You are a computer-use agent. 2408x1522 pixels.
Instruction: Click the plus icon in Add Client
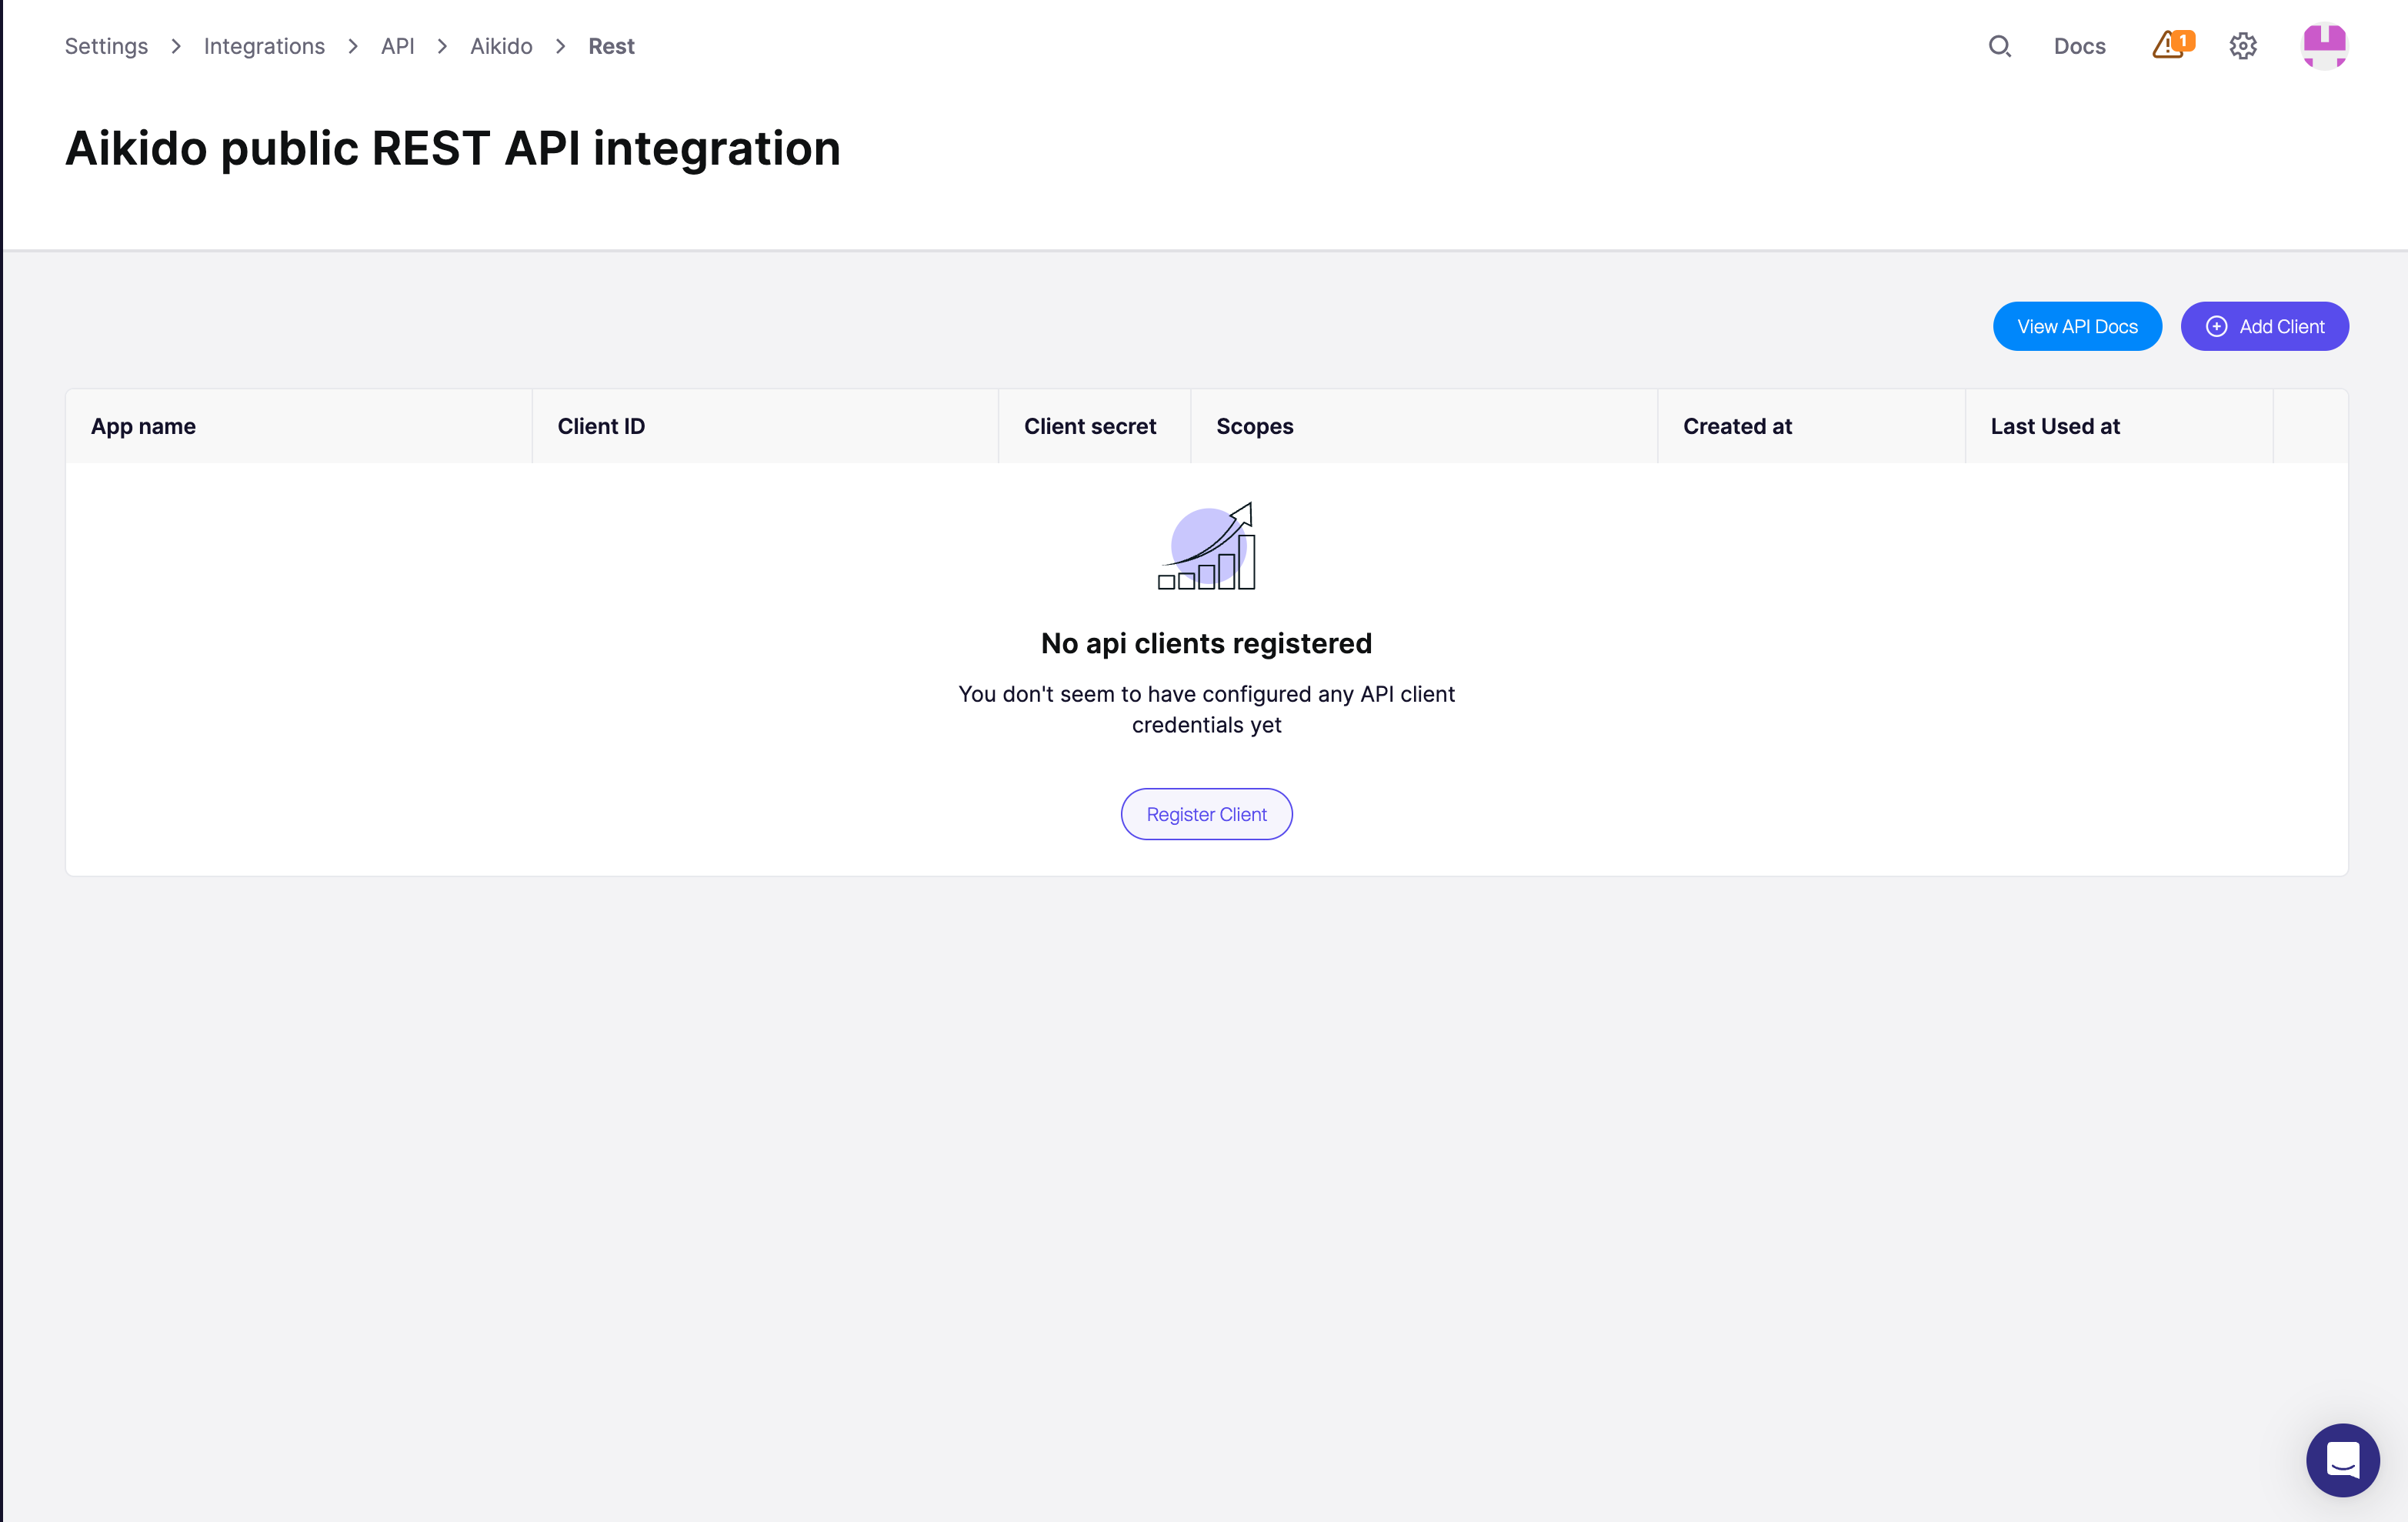(2216, 326)
